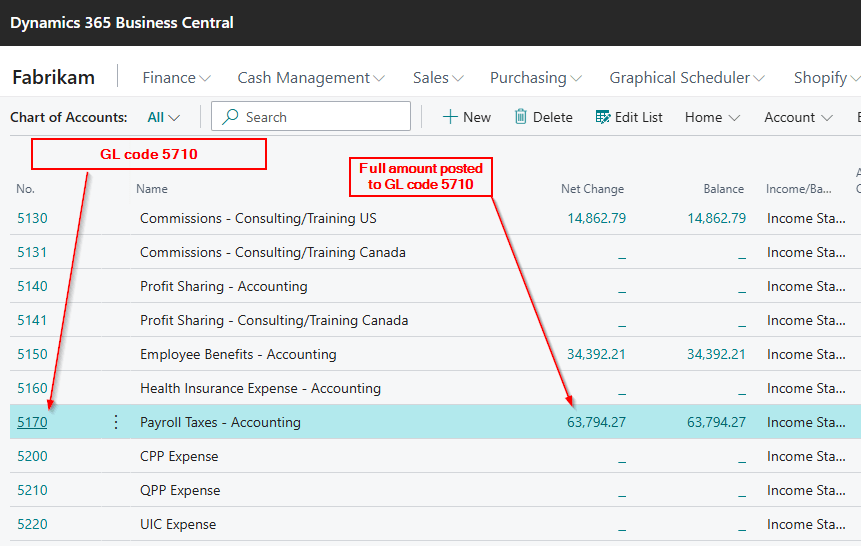Open the All views filter dropdown
Viewport: 861px width, 546px height.
click(164, 117)
